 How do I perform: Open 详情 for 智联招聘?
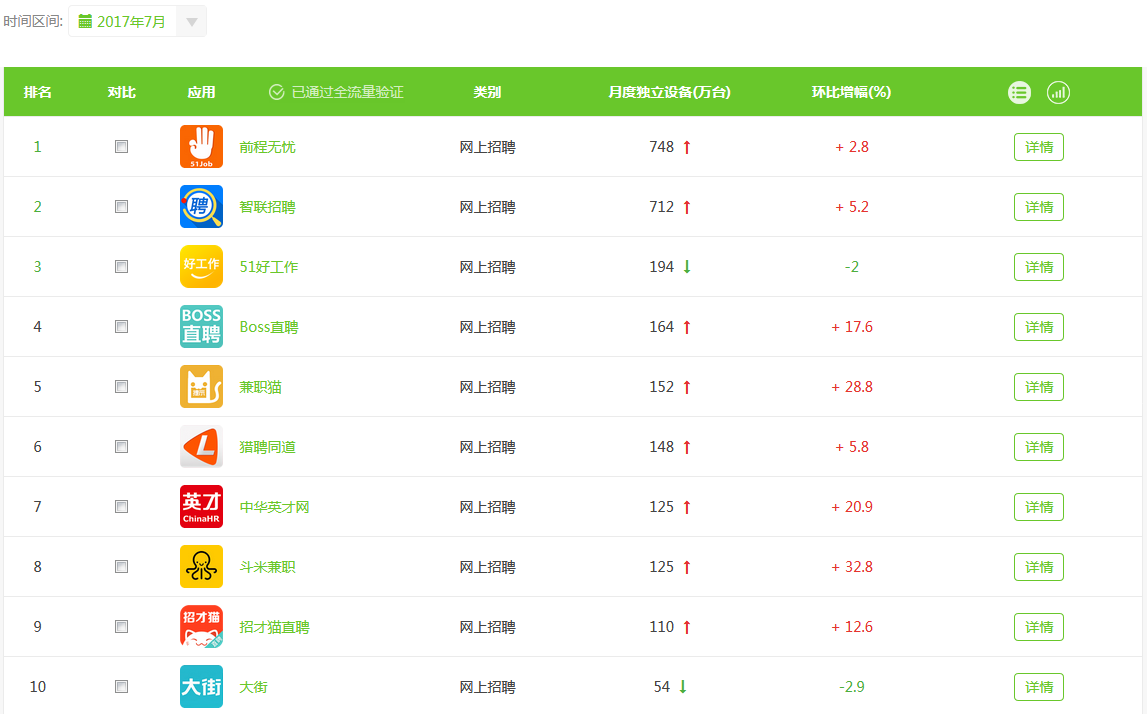point(1039,207)
